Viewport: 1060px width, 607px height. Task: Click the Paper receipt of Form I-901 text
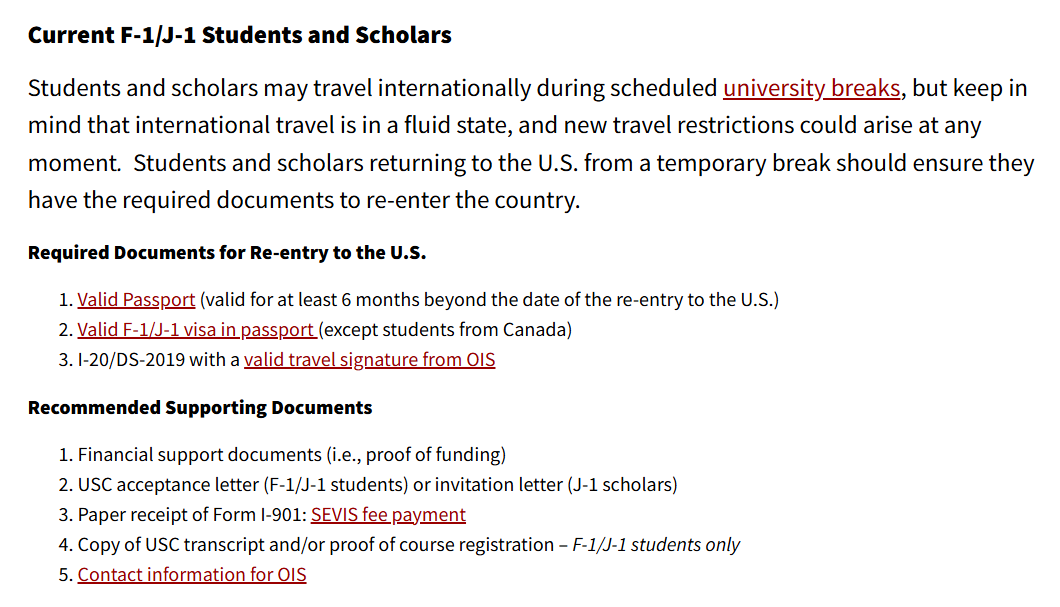pos(191,515)
